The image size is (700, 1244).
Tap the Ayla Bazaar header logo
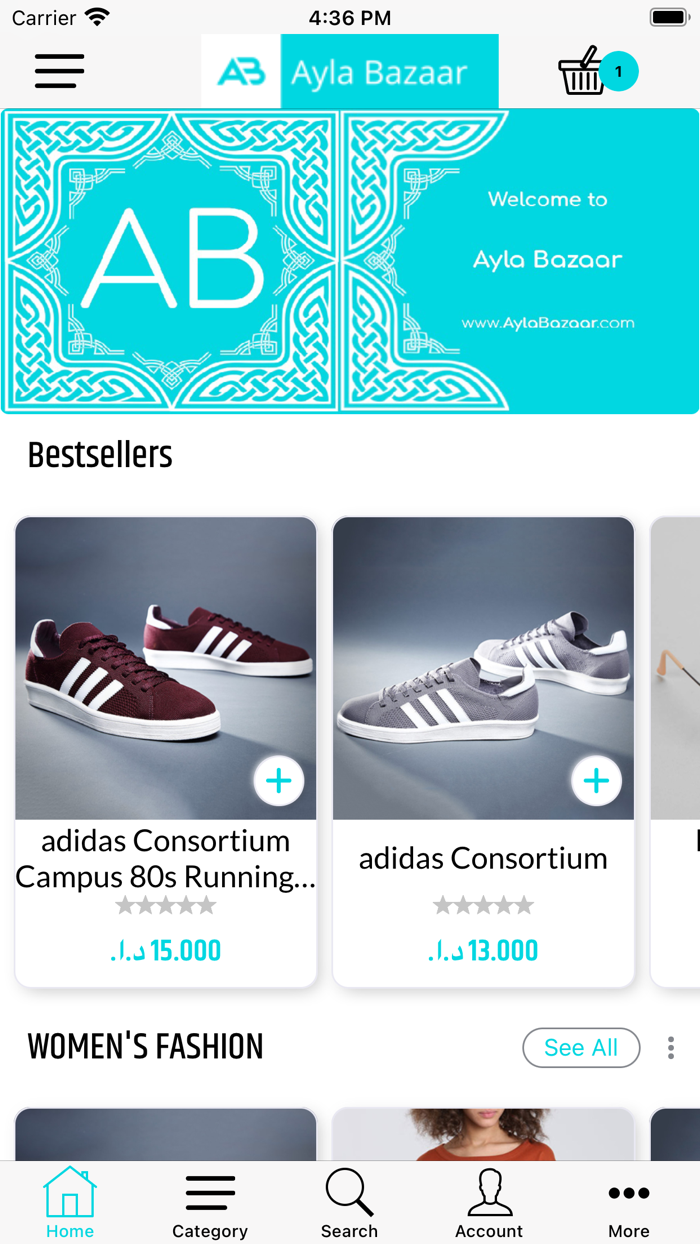point(350,72)
